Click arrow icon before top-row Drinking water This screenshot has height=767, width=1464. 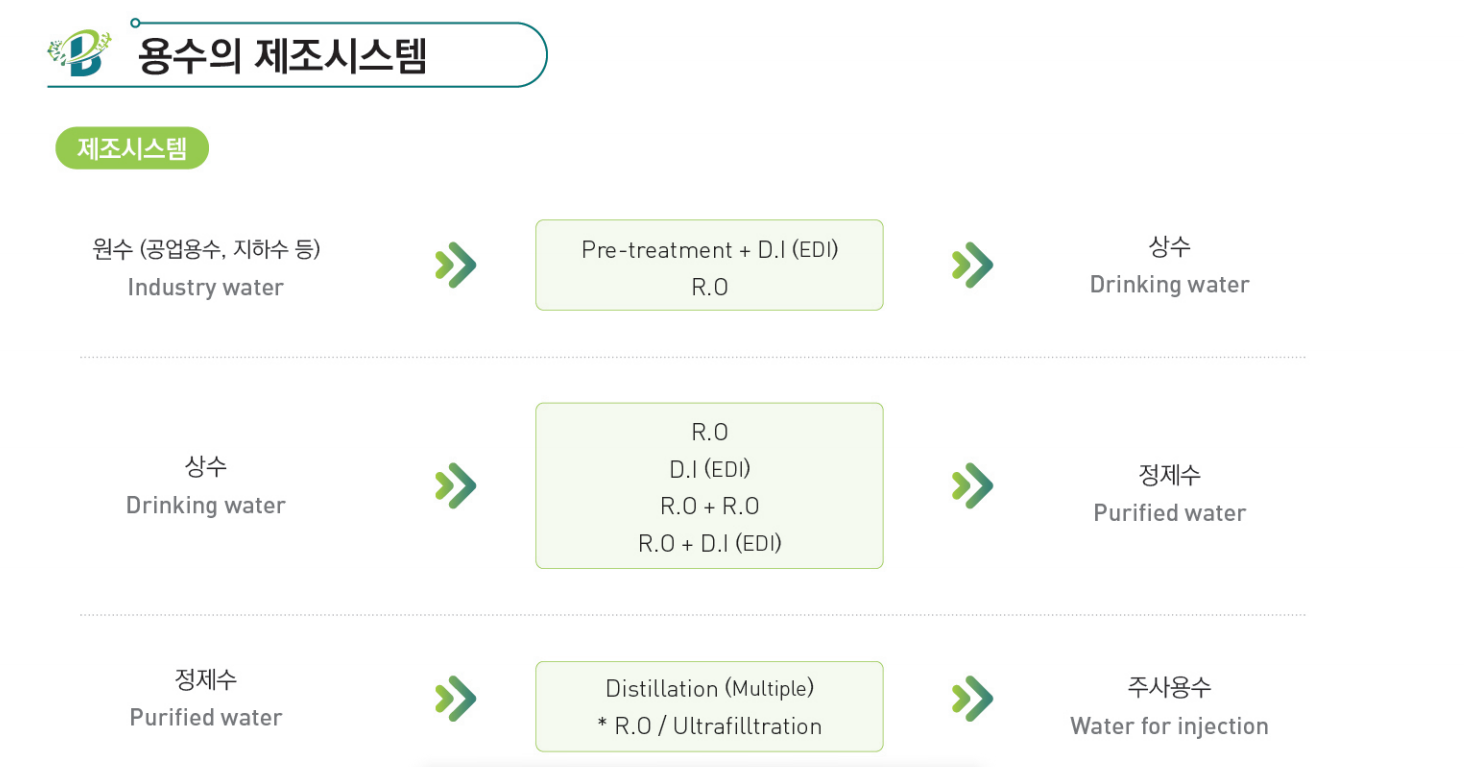click(x=972, y=265)
